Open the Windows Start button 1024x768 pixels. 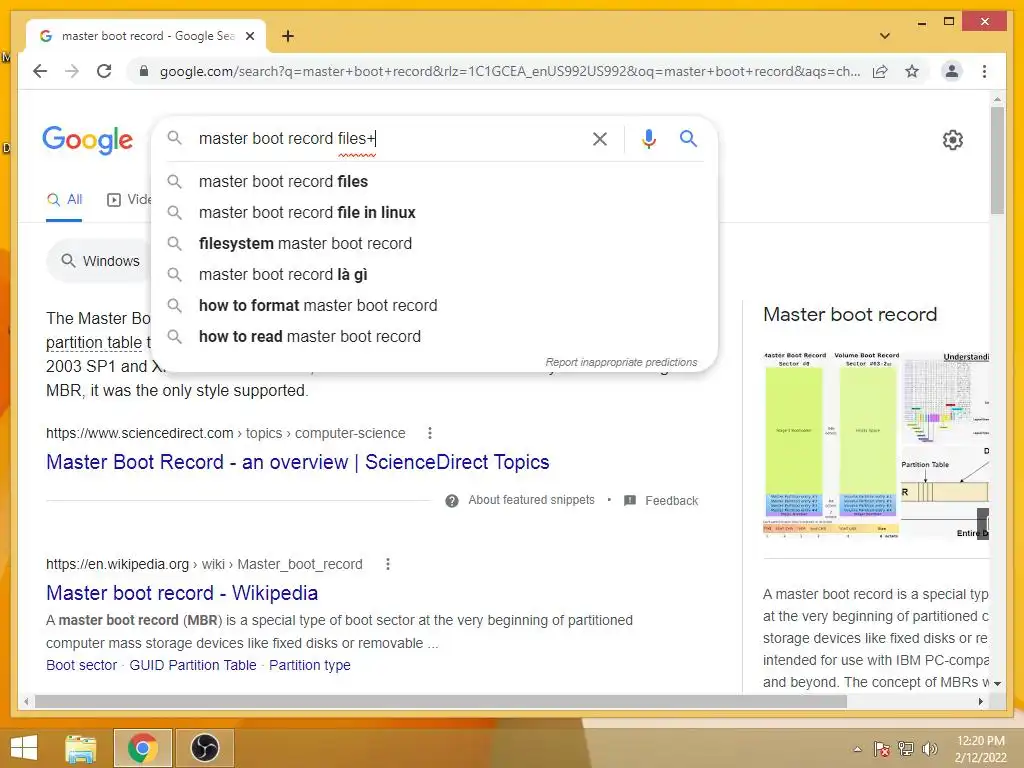pyautogui.click(x=24, y=748)
